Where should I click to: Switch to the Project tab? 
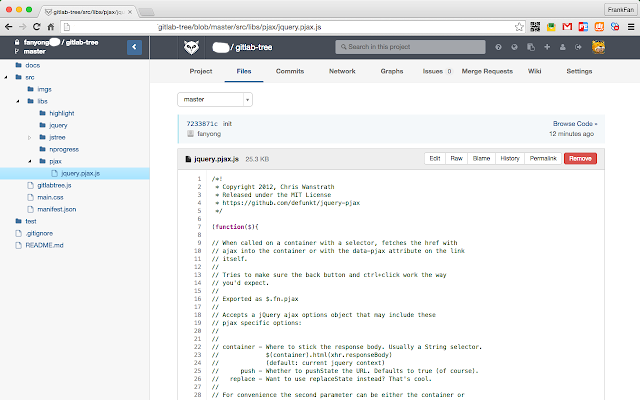point(201,71)
